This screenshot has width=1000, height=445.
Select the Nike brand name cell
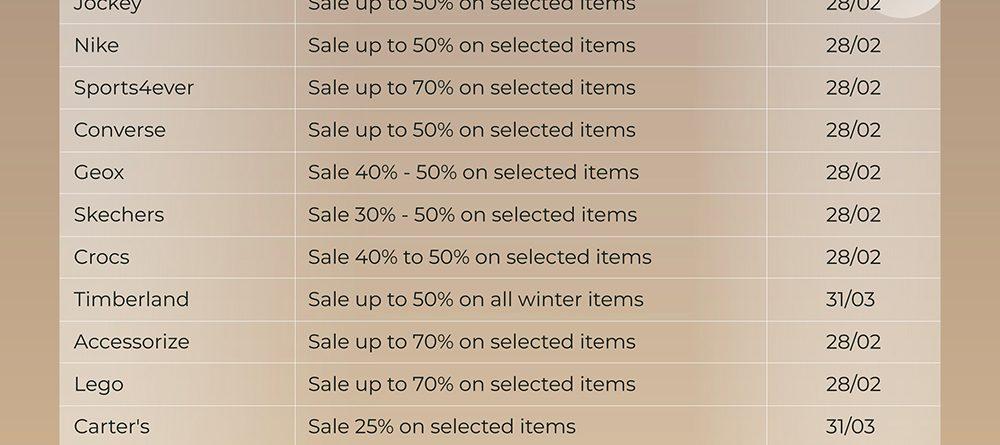point(96,45)
